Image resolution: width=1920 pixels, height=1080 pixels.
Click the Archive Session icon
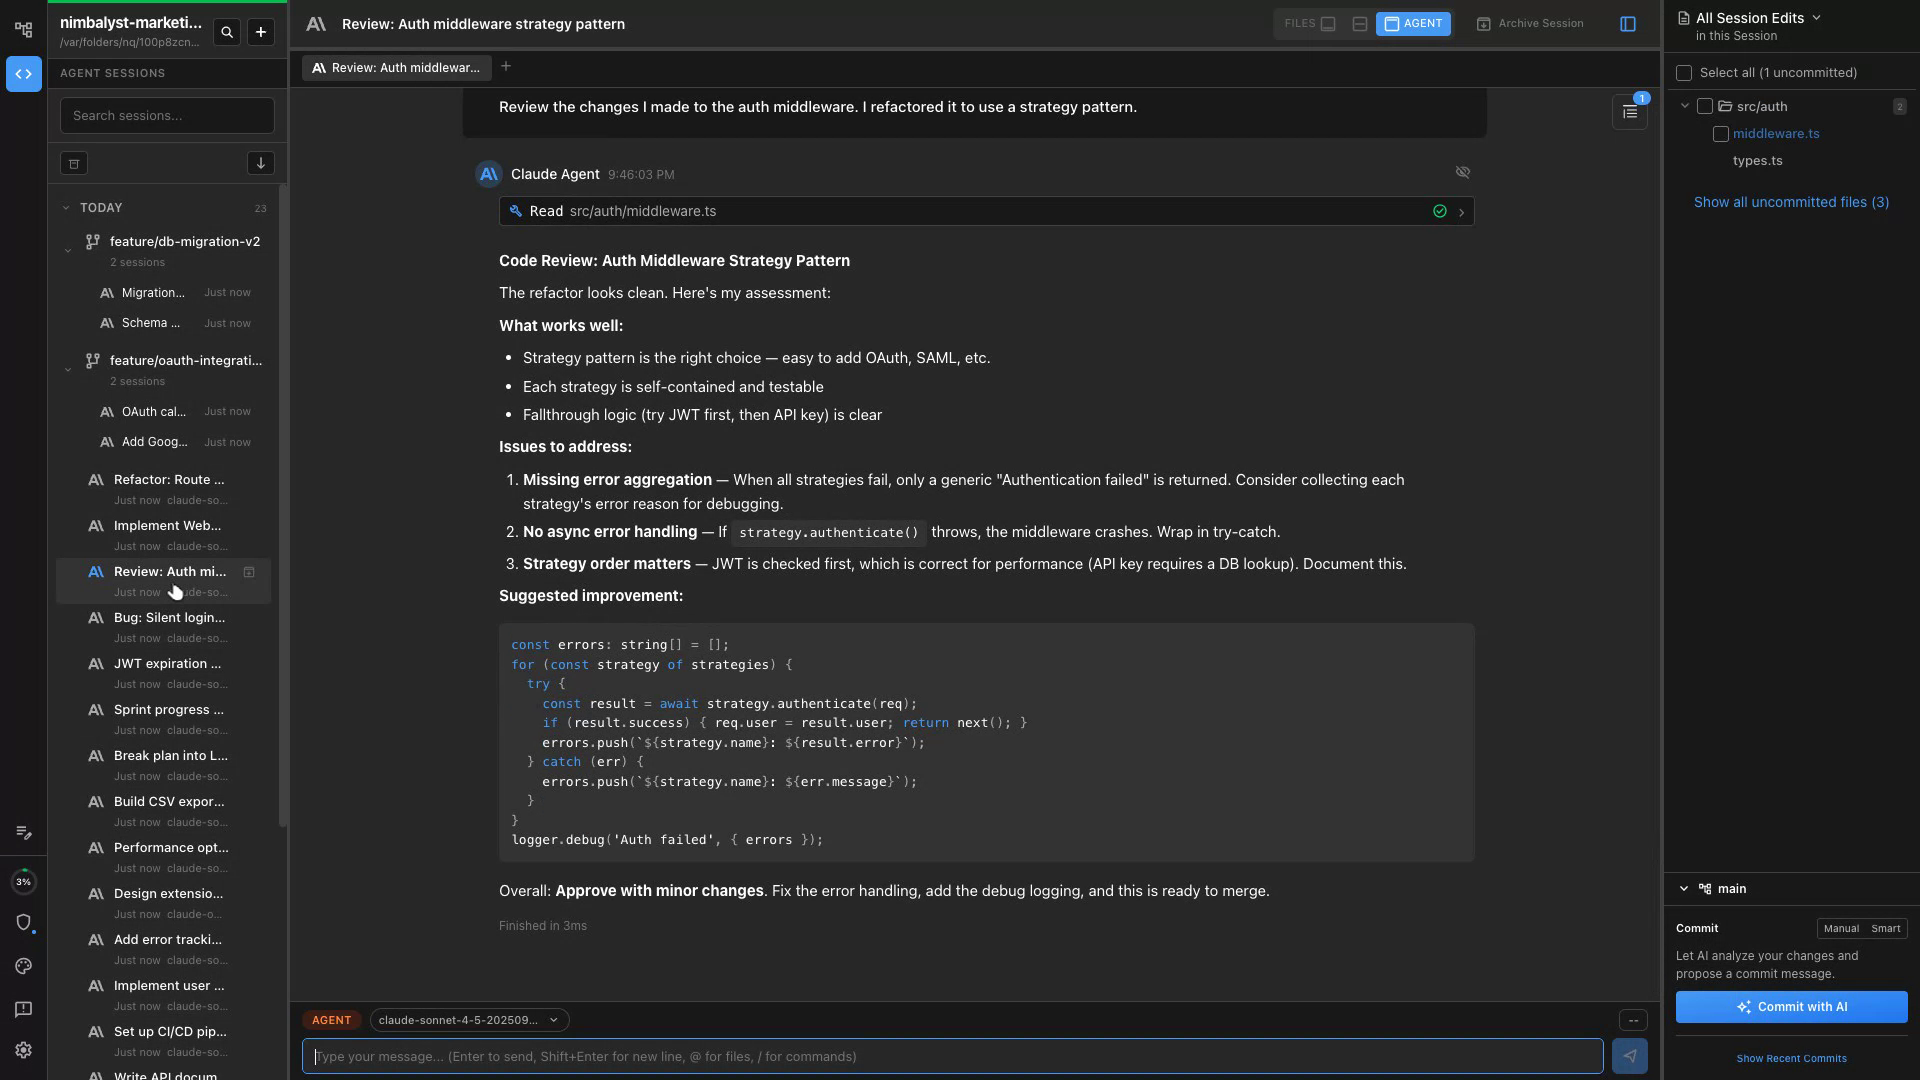point(1484,23)
